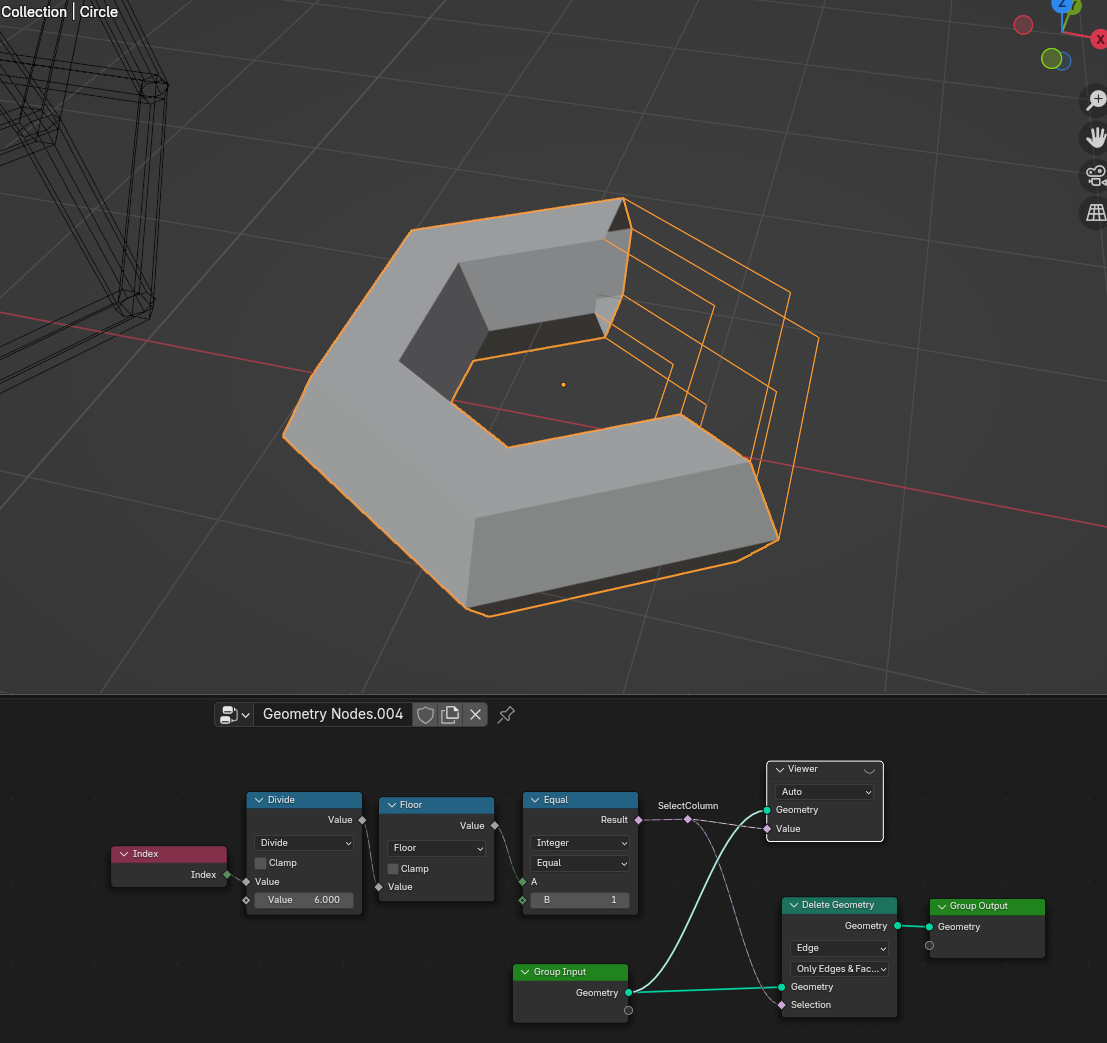Enable Clamp checkbox in the Floor node

(393, 869)
